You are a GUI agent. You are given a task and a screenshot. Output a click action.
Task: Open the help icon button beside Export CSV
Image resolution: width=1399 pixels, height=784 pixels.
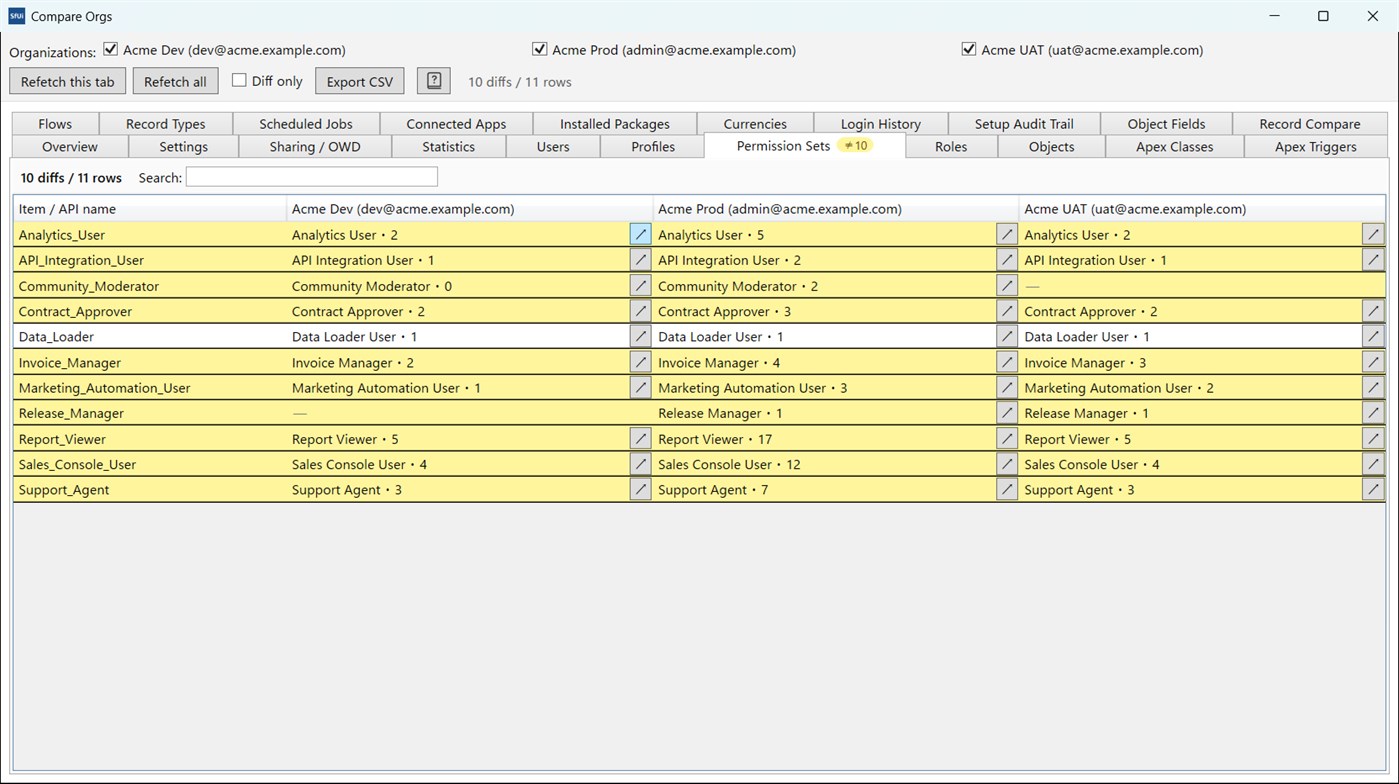434,81
